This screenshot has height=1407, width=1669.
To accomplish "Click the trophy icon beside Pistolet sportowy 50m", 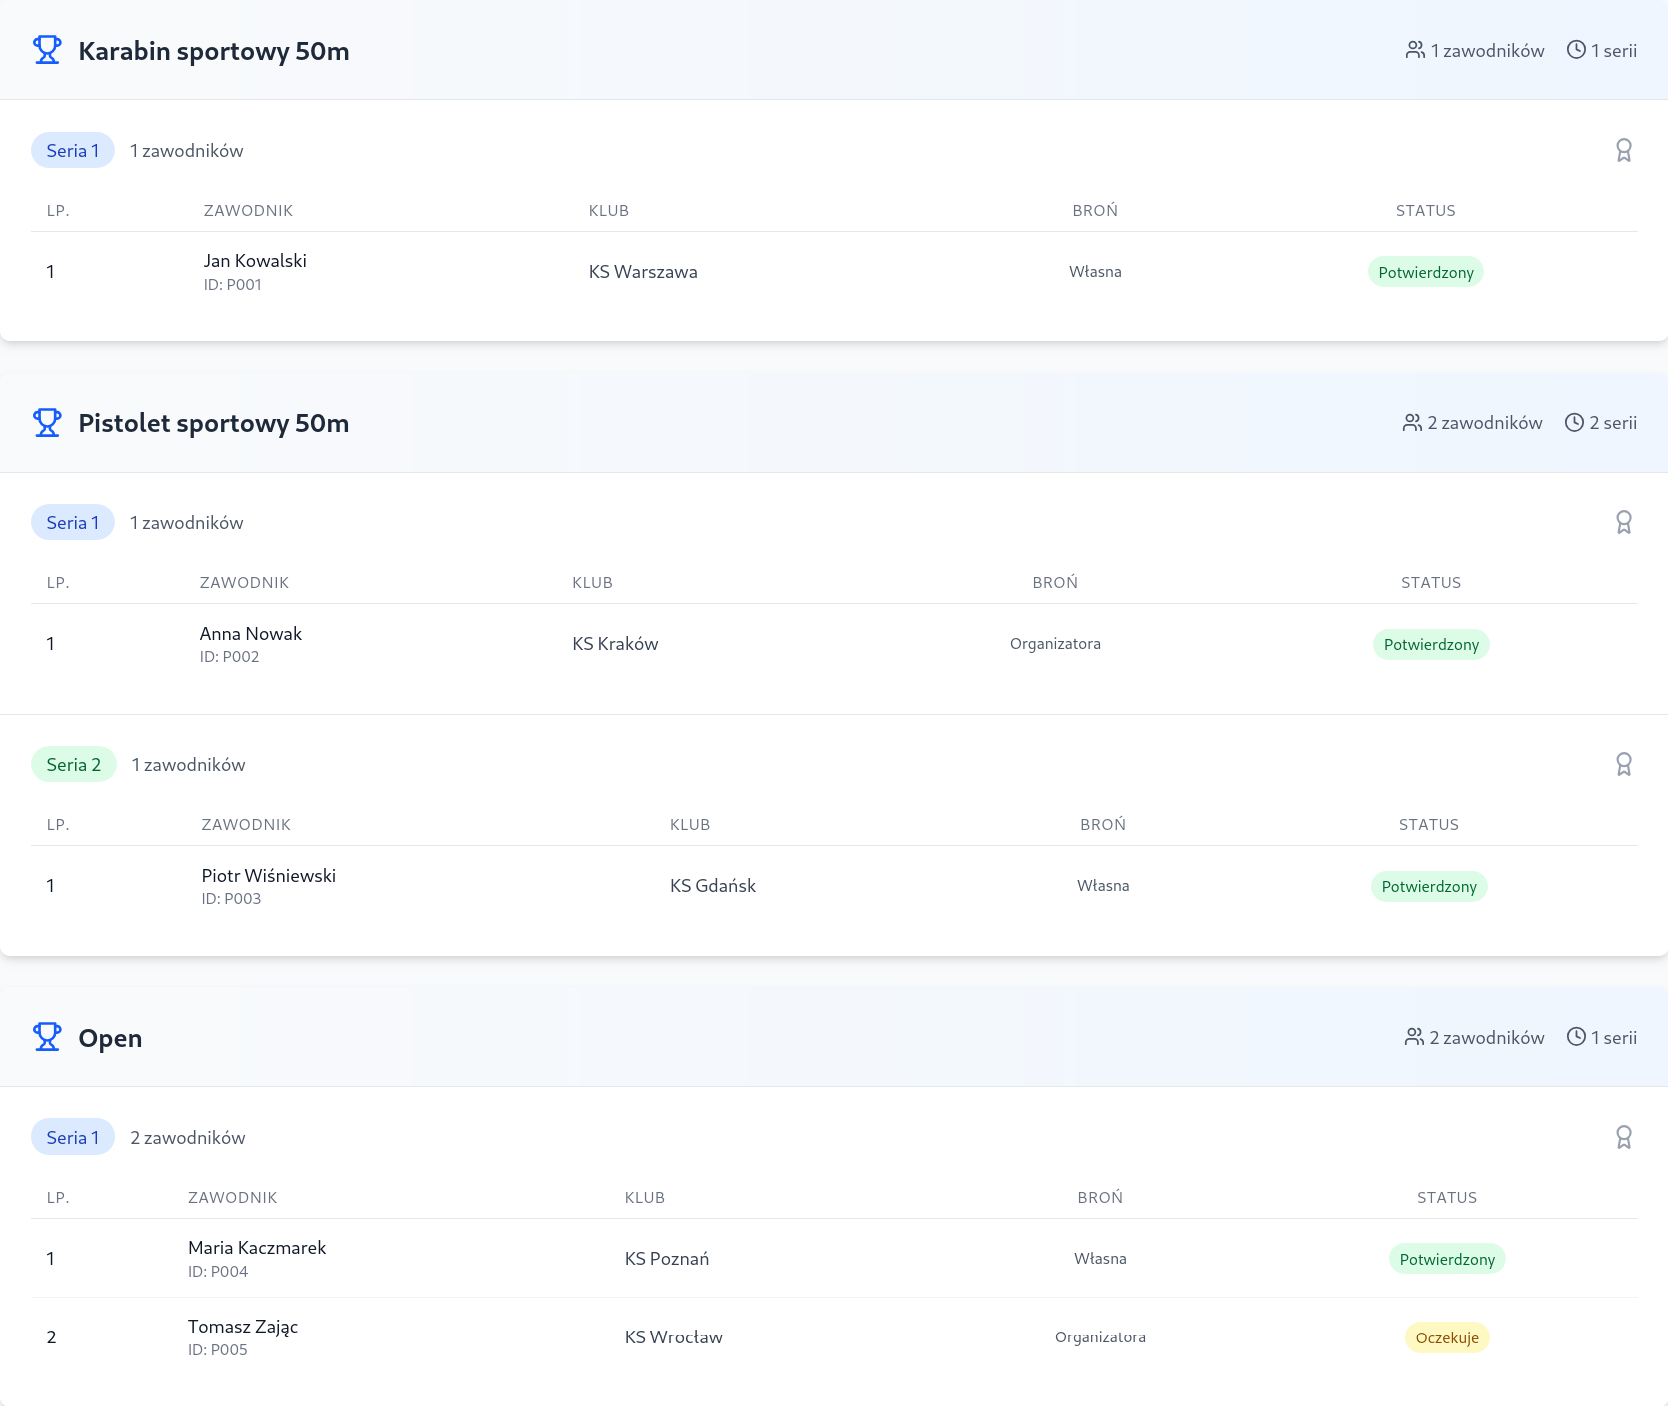I will pyautogui.click(x=47, y=423).
